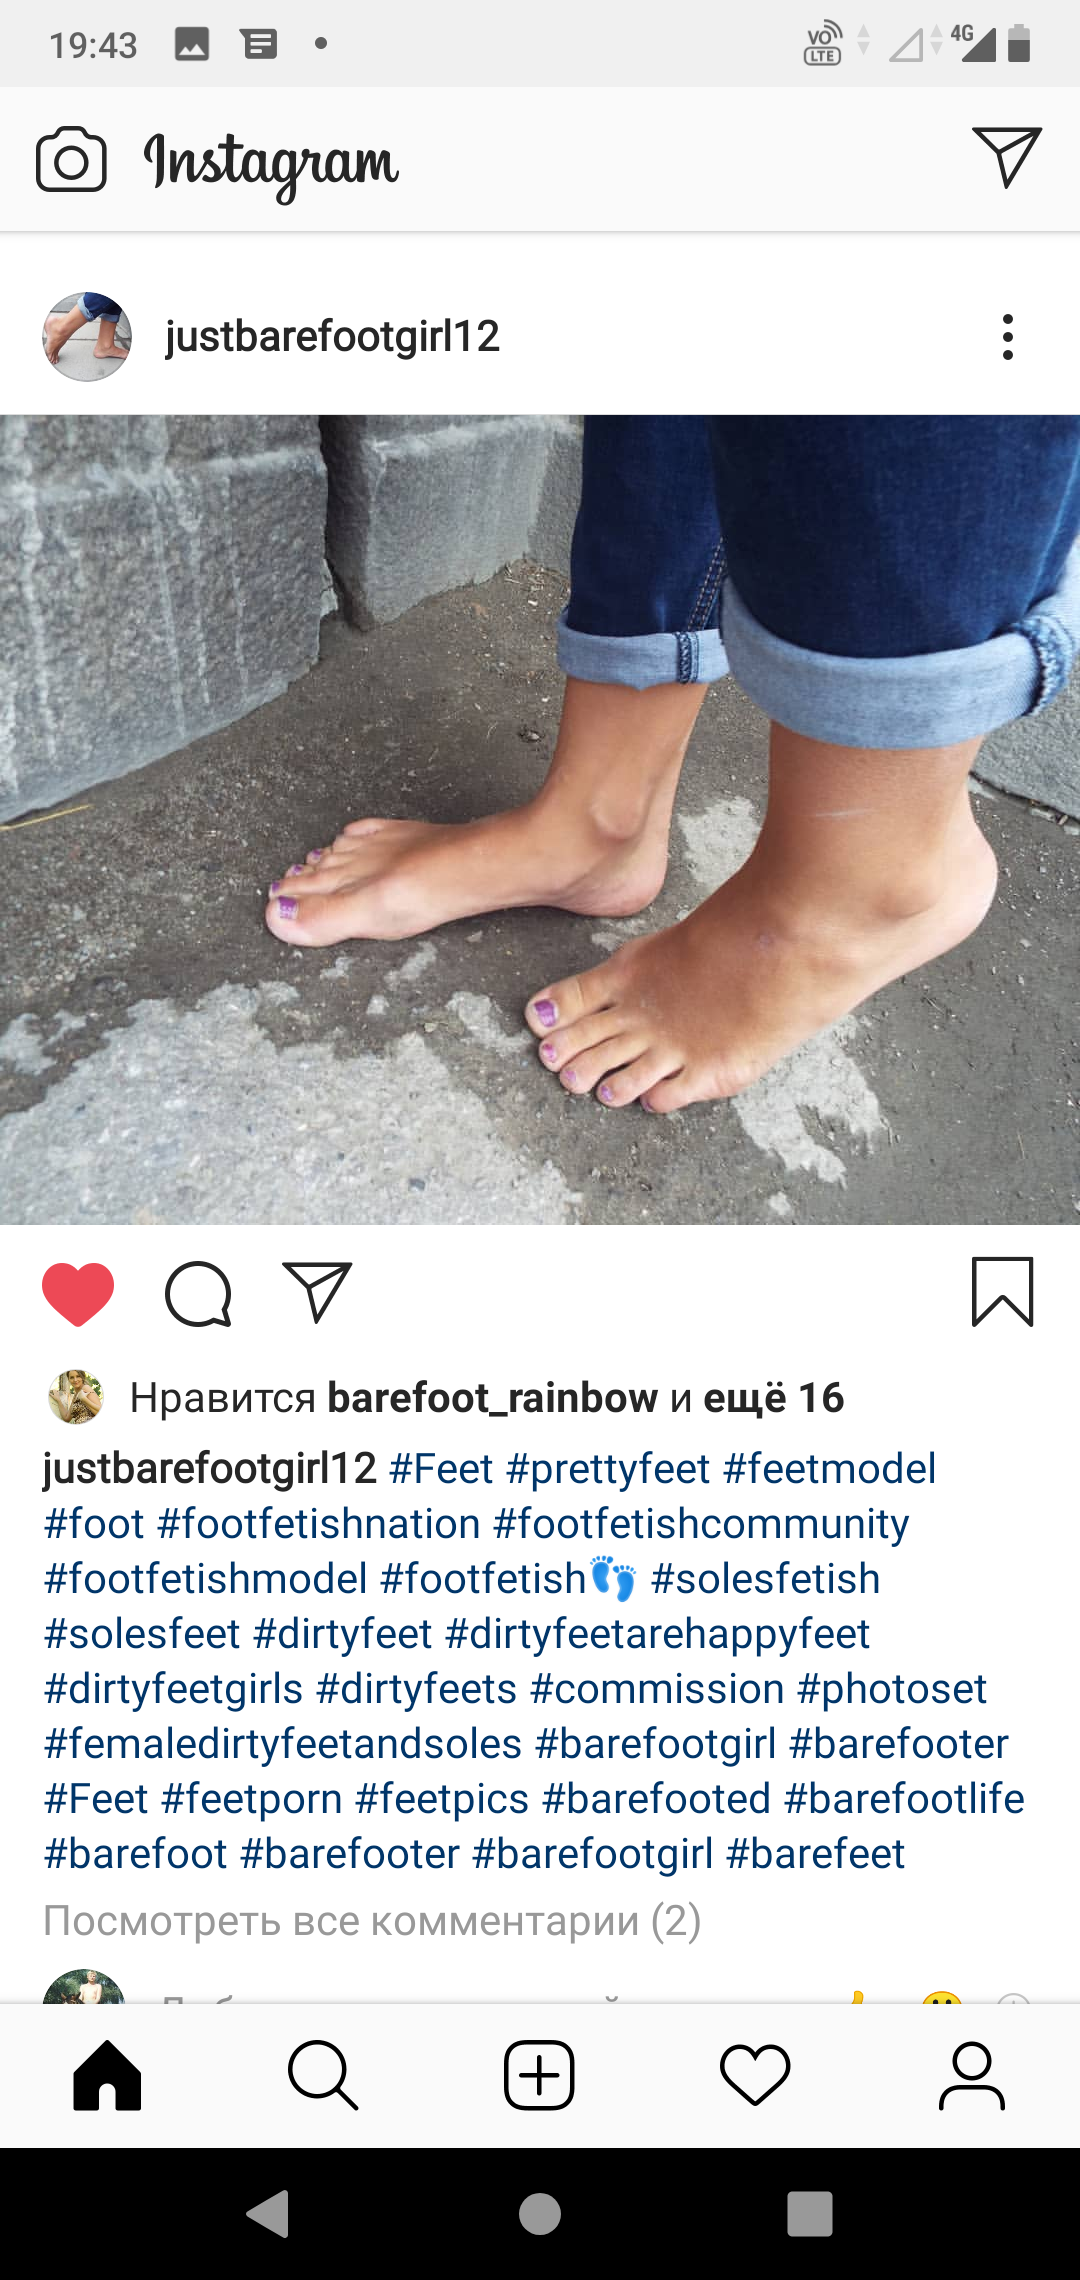The height and width of the screenshot is (2280, 1080).
Task: Unlike the post with red heart
Action: [78, 1294]
